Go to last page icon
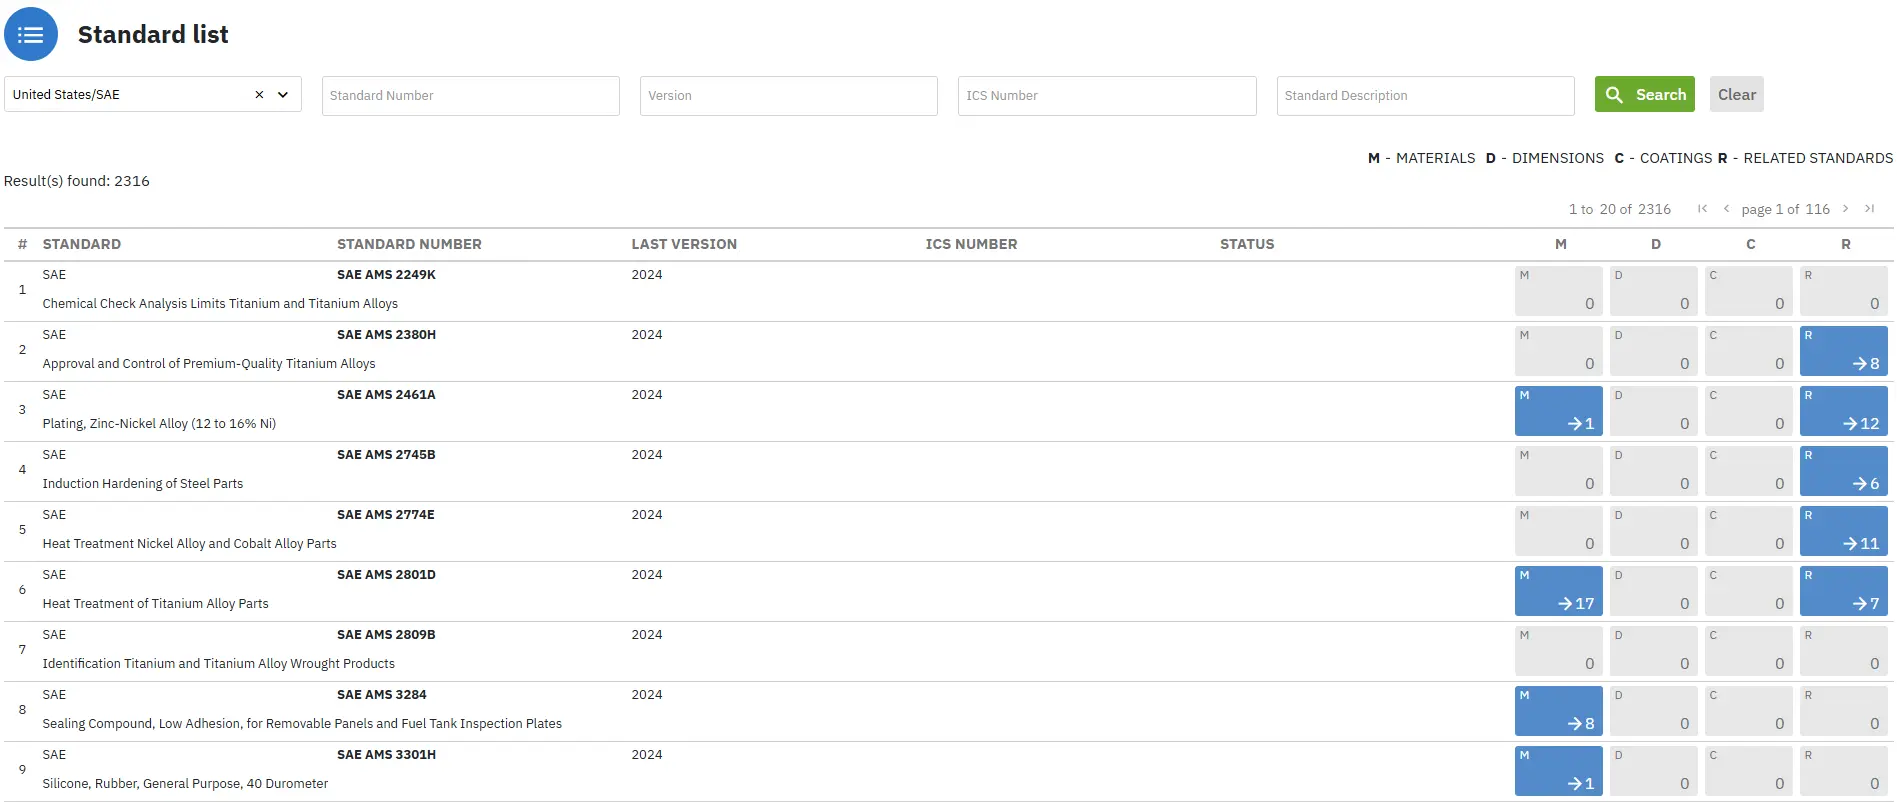The width and height of the screenshot is (1897, 802). (x=1869, y=209)
